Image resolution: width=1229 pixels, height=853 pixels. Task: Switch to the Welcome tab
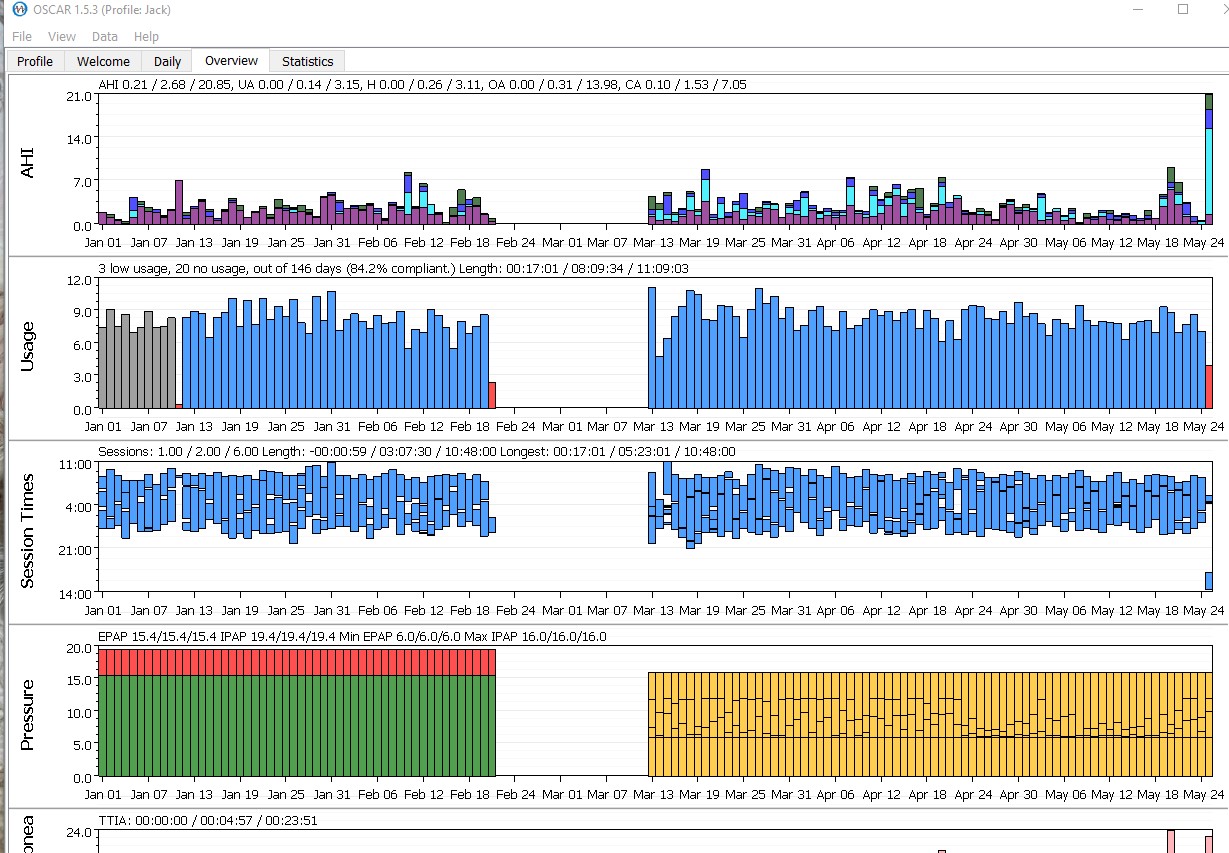[103, 61]
